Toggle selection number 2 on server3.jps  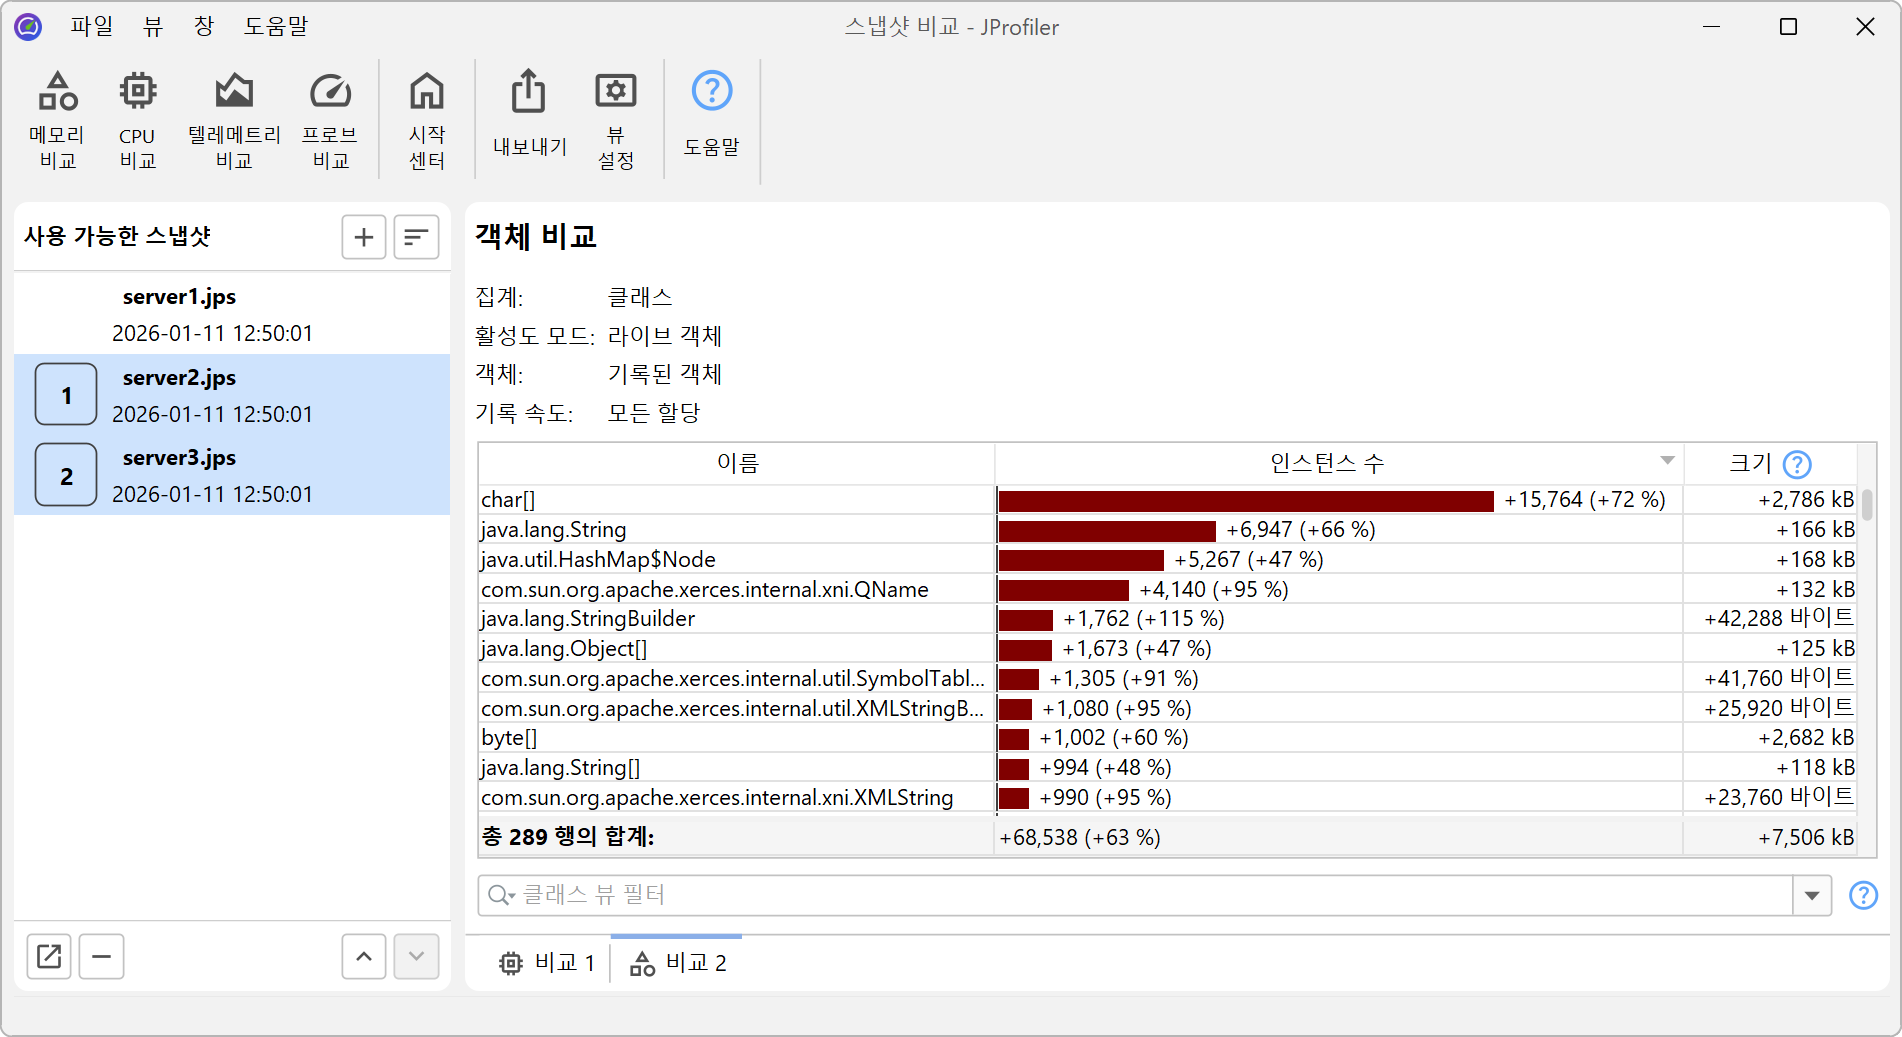pyautogui.click(x=66, y=475)
